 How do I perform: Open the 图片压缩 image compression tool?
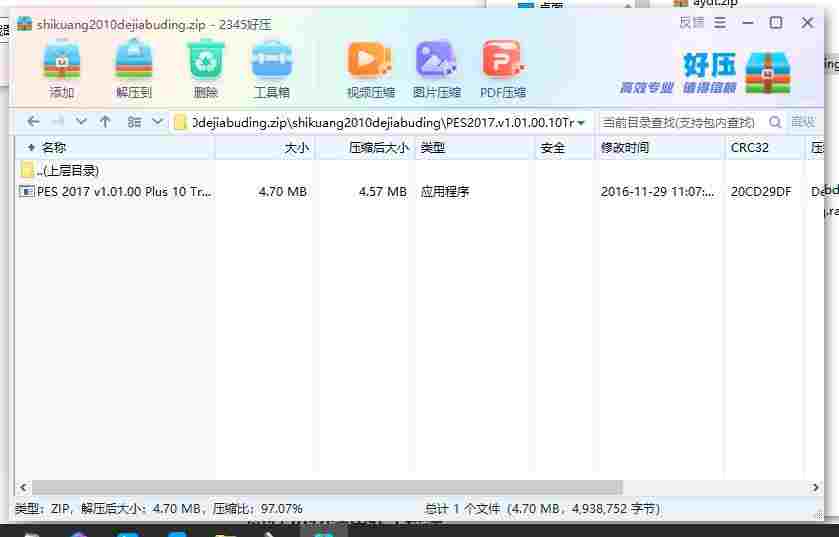[437, 69]
